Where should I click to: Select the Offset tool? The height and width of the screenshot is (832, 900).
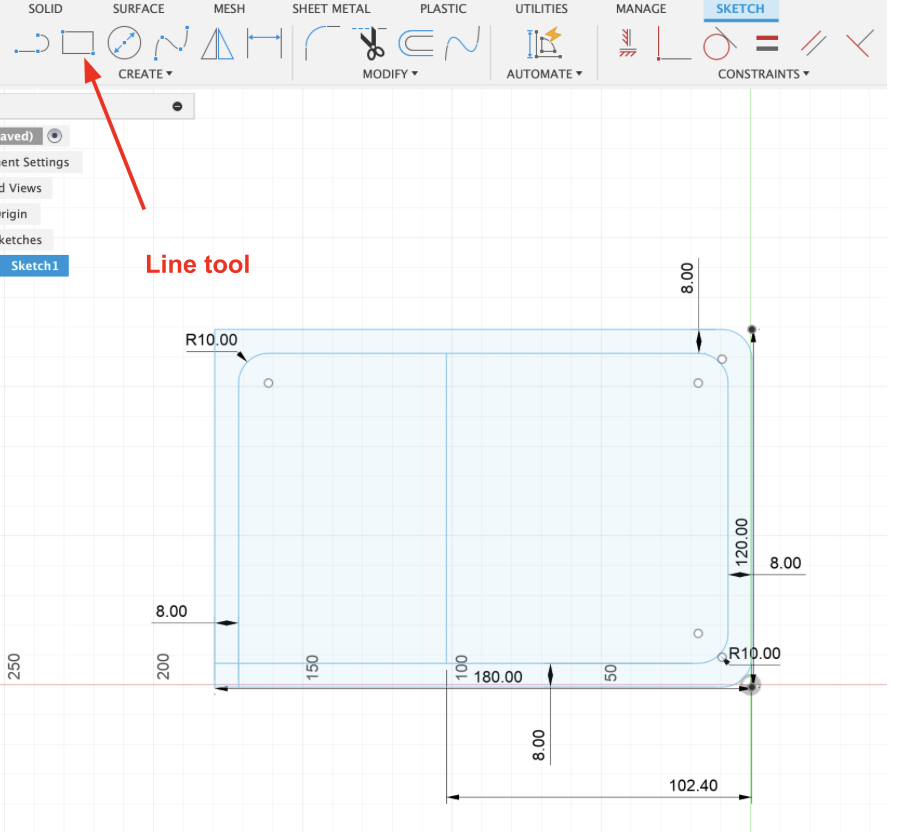(x=416, y=44)
